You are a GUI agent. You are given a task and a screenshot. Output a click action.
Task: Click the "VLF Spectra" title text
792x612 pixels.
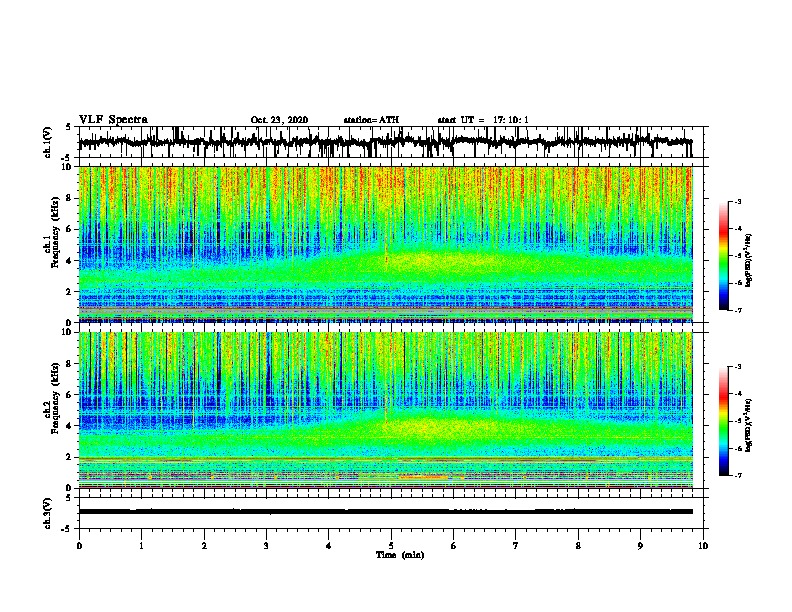coord(113,120)
